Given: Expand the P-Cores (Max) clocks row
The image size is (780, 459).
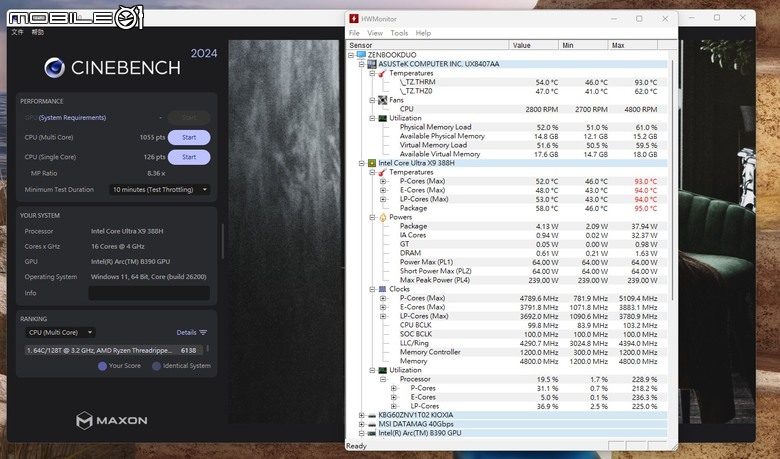Looking at the screenshot, I should [x=383, y=298].
